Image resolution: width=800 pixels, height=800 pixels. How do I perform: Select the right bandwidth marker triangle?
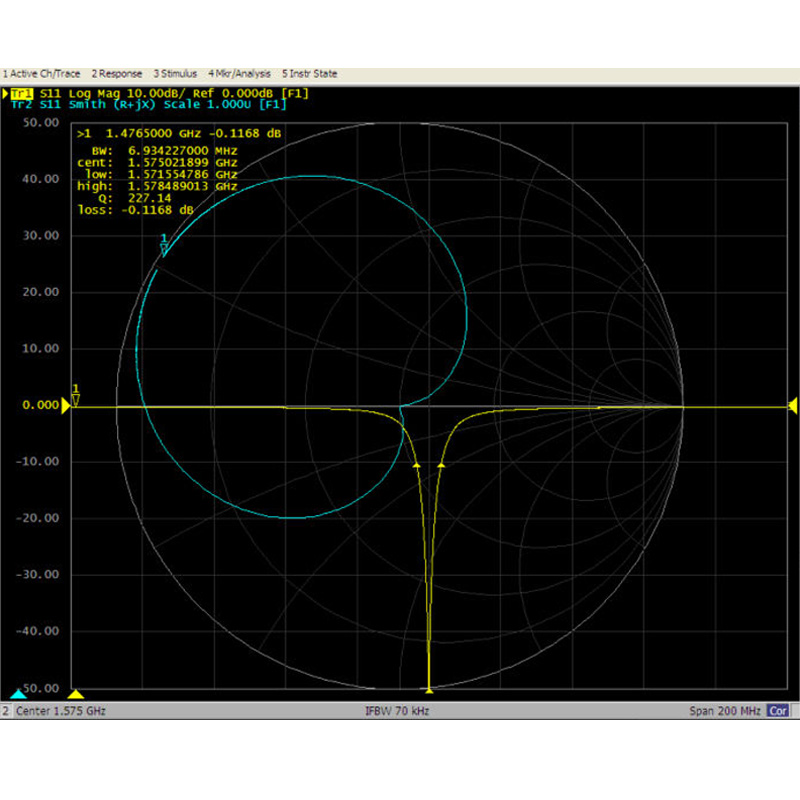click(x=441, y=465)
